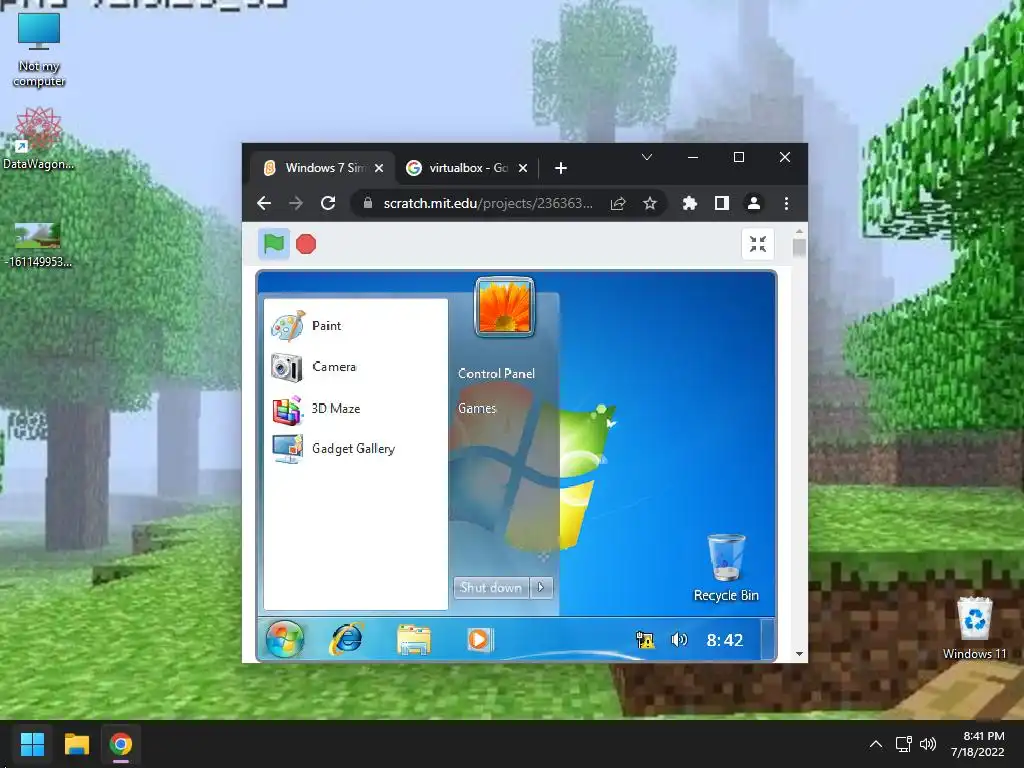Viewport: 1024px width, 768px height.
Task: Go forward in Chrome
Action: (x=296, y=203)
